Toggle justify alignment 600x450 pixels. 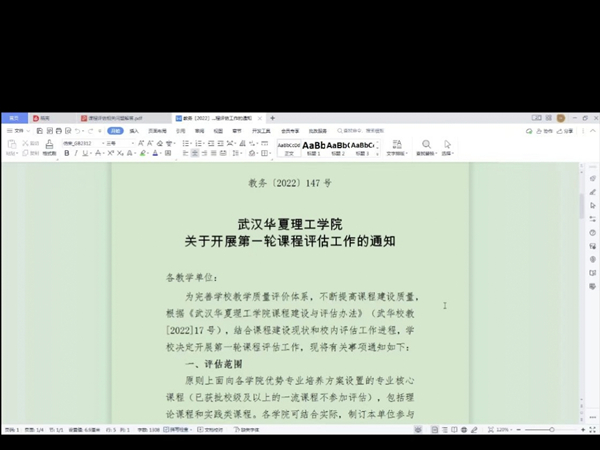click(213, 153)
